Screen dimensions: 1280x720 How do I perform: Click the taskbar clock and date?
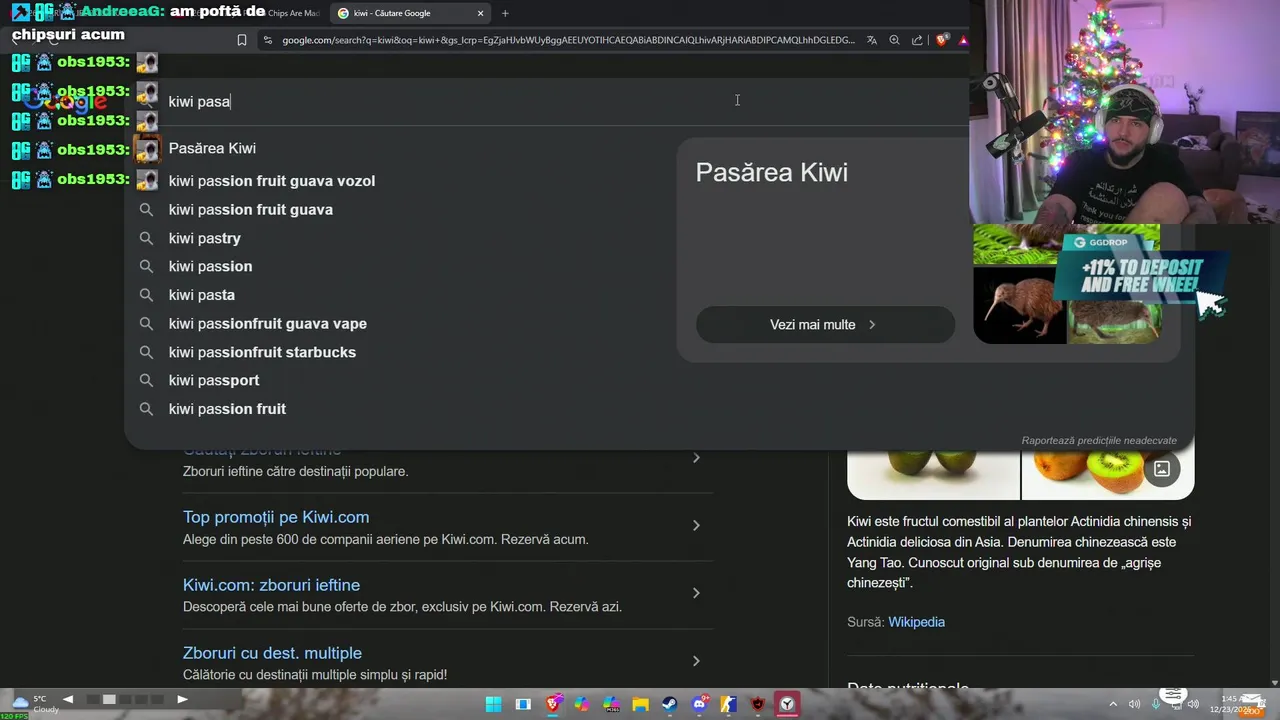[x=1232, y=704]
